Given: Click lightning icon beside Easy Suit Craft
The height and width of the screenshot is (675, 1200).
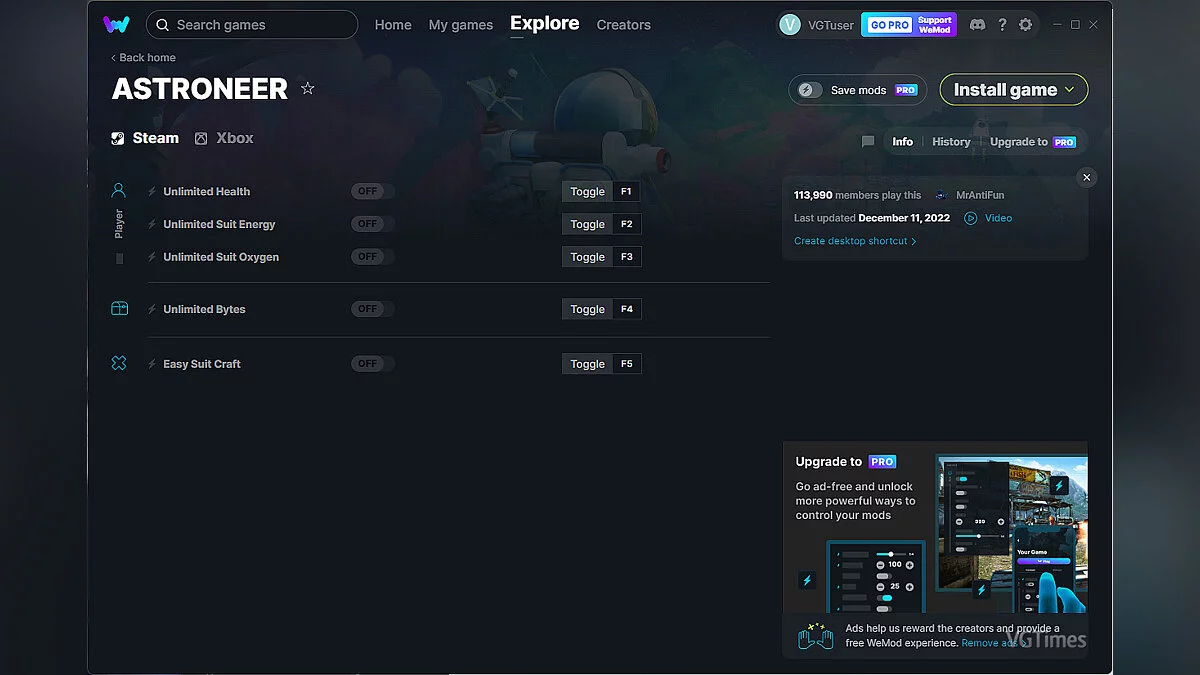Looking at the screenshot, I should tap(152, 364).
